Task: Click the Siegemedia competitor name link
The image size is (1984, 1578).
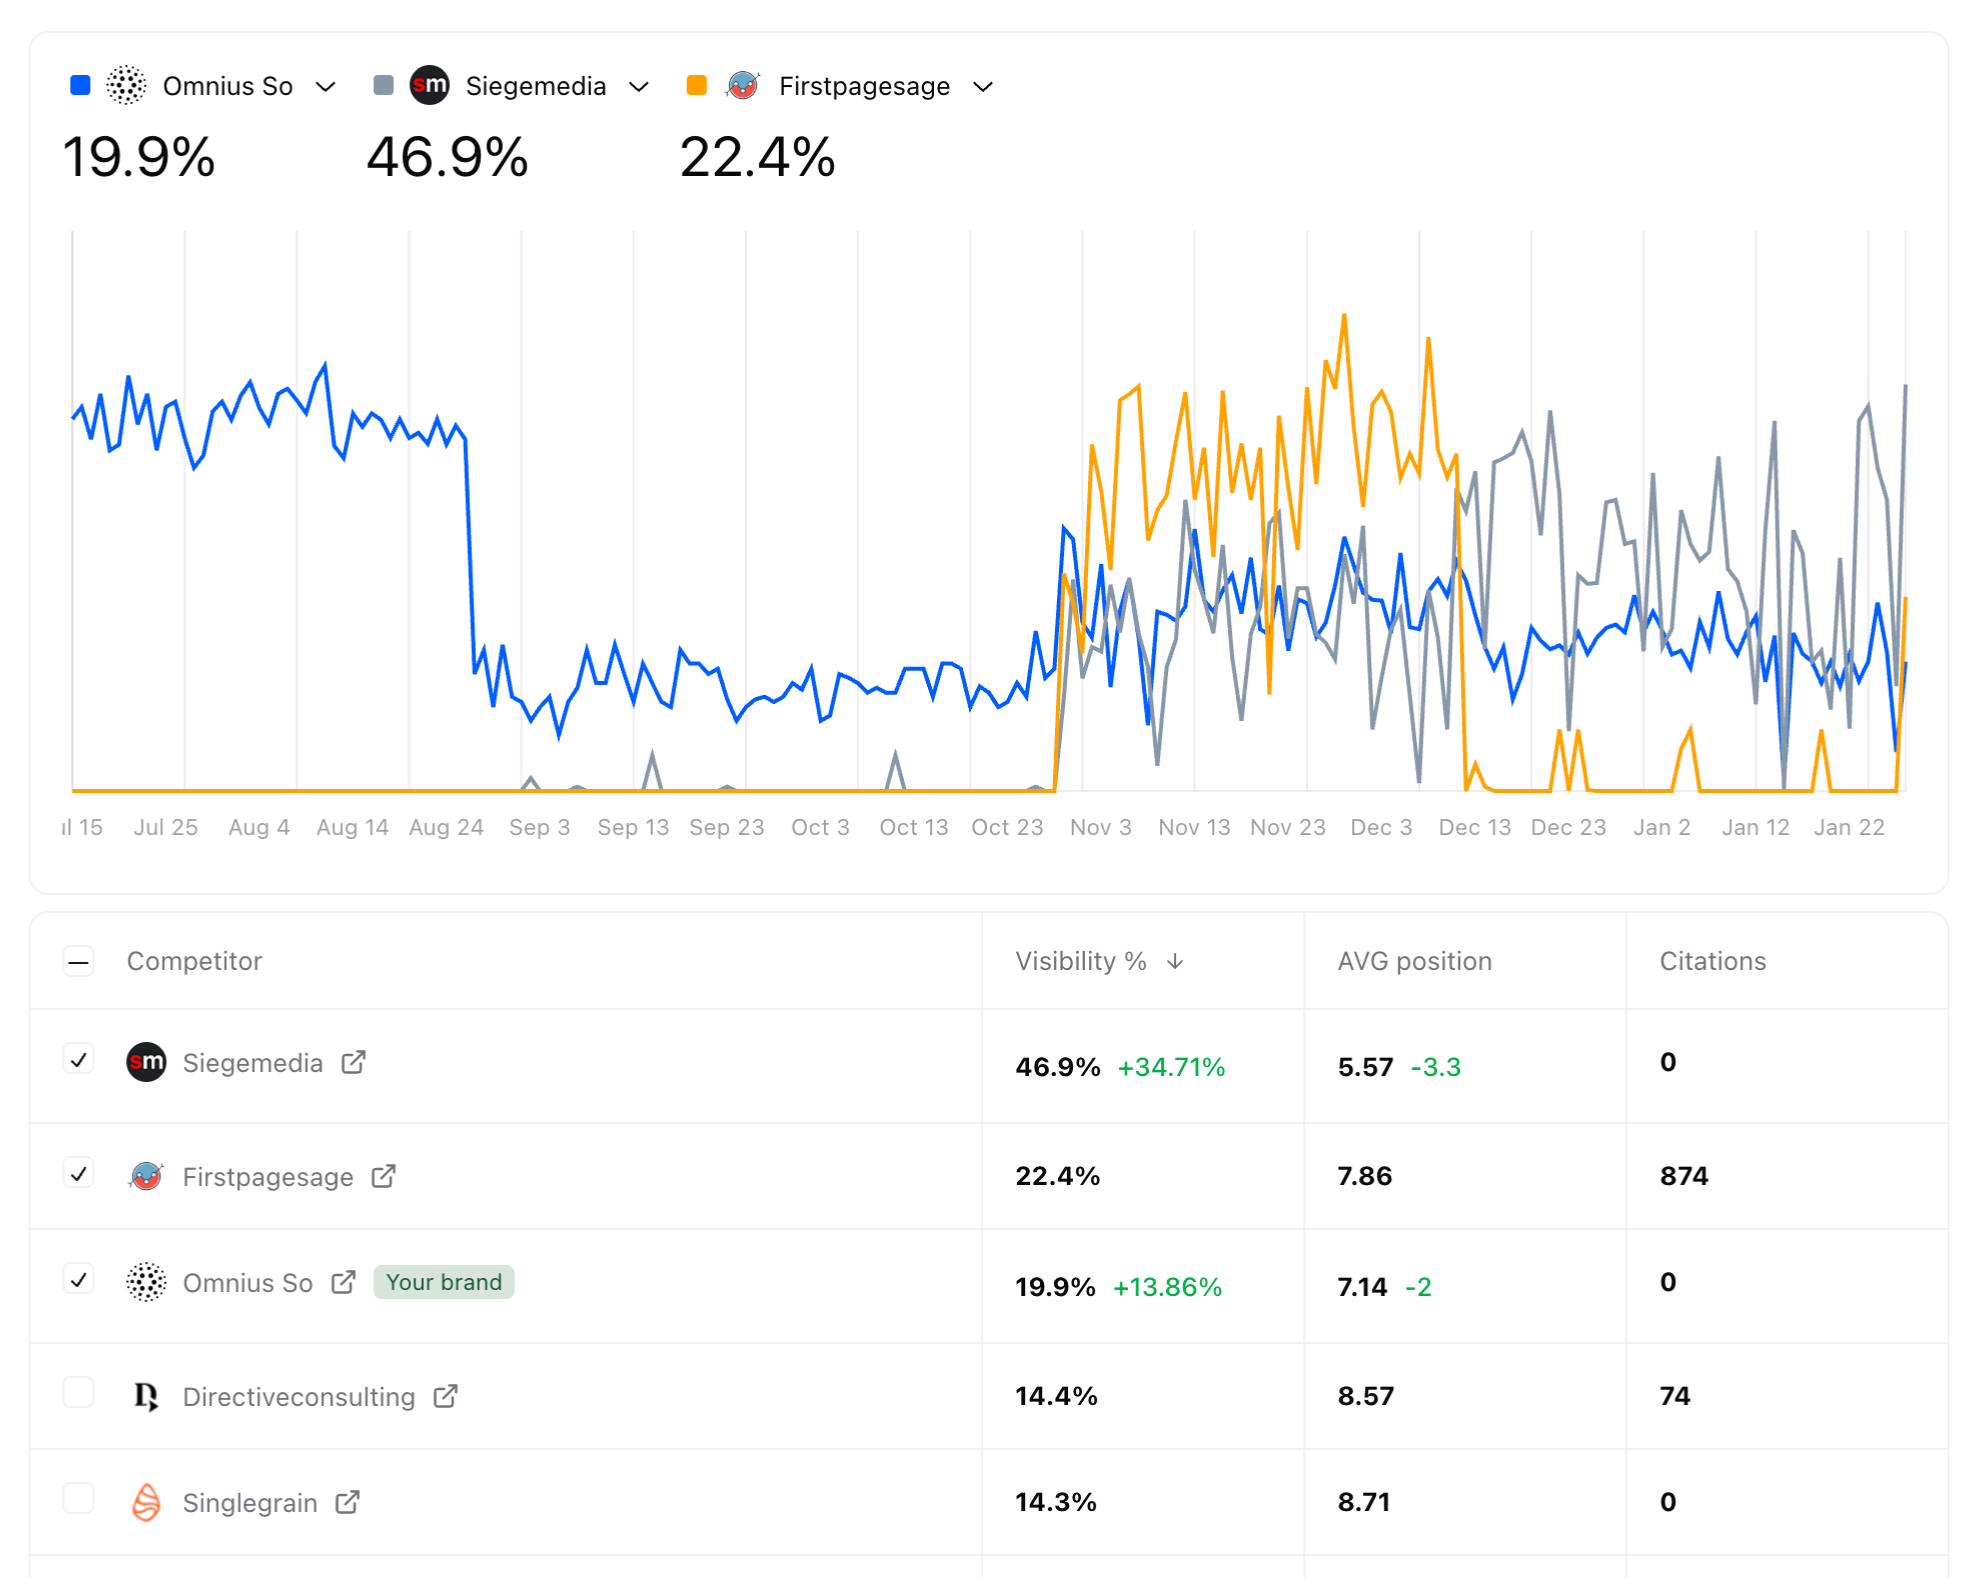Action: (x=253, y=1063)
